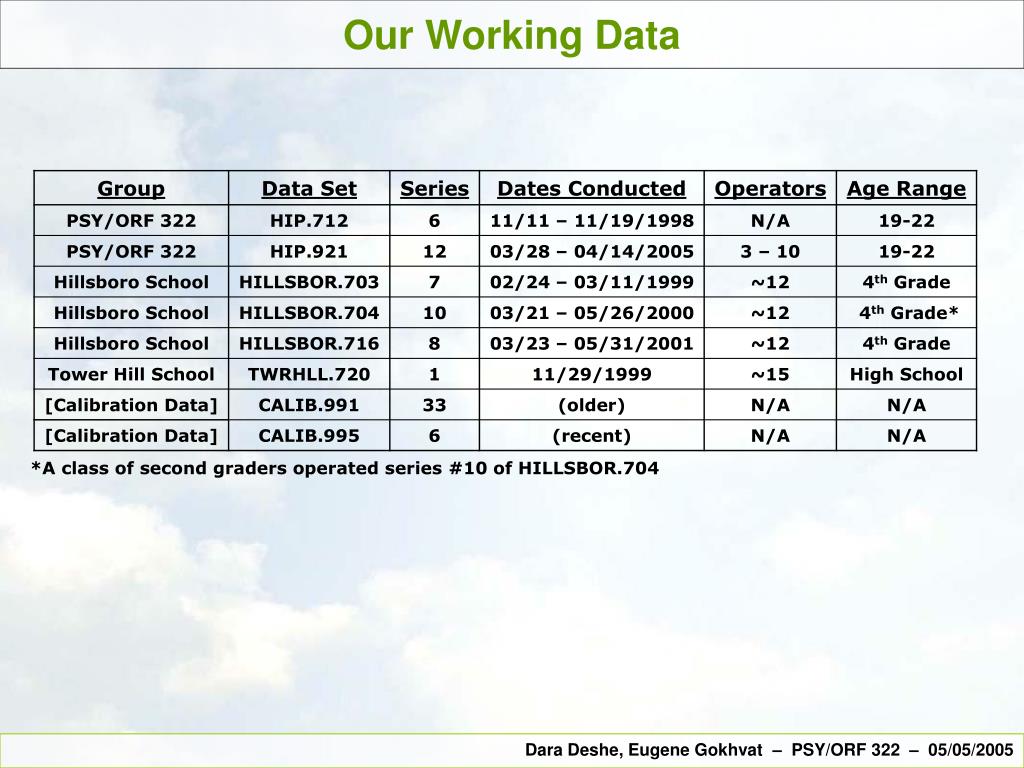Click the date range '03/21 – 05/26/2000'
The height and width of the screenshot is (768, 1024).
[592, 313]
